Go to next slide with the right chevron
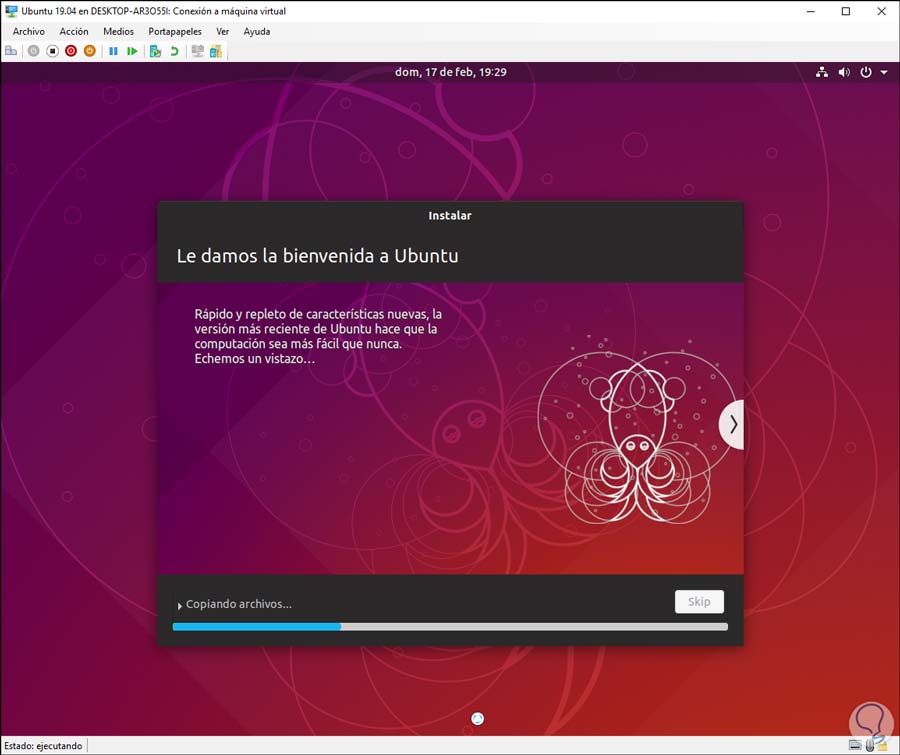The height and width of the screenshot is (755, 900). (x=732, y=424)
